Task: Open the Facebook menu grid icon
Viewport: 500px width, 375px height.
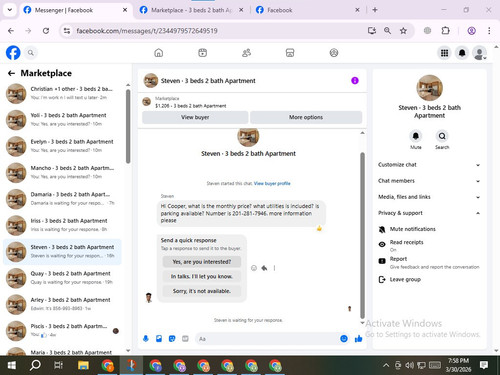Action: click(x=444, y=53)
